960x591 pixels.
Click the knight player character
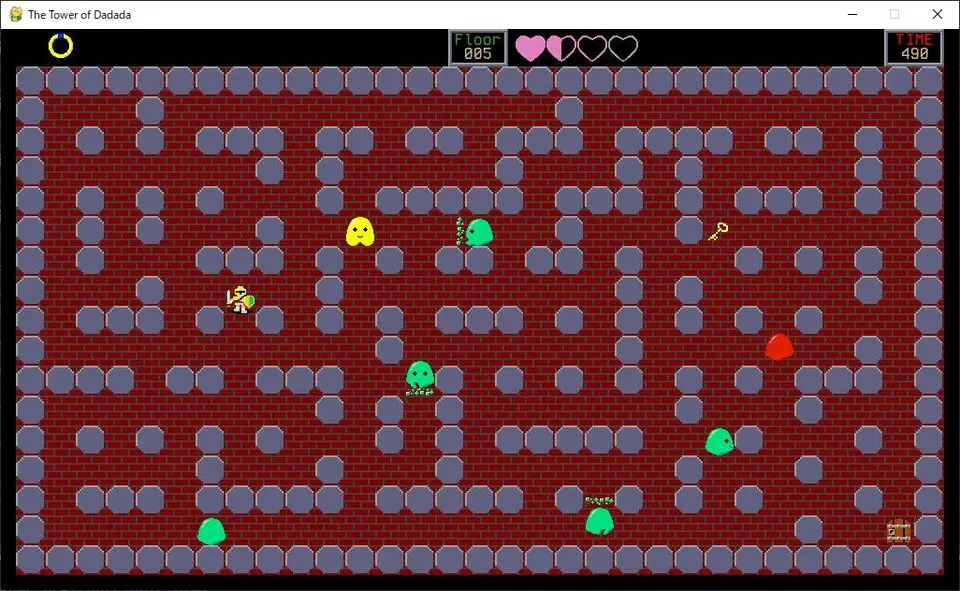coord(240,299)
